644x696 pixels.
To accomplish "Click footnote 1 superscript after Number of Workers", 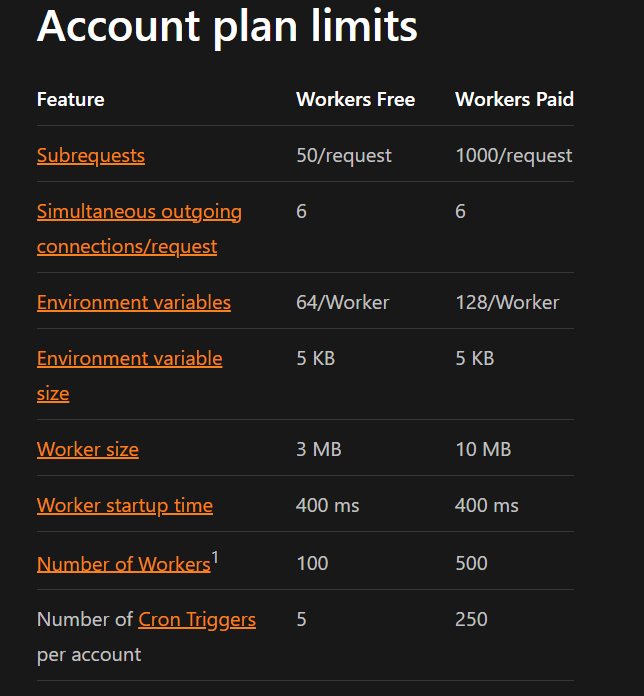I will (215, 557).
